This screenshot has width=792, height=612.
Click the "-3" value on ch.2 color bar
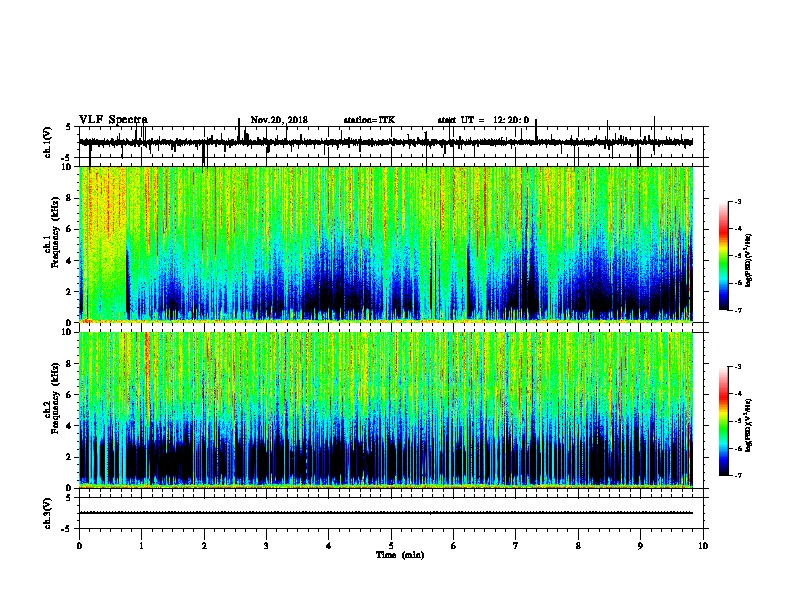coord(738,367)
